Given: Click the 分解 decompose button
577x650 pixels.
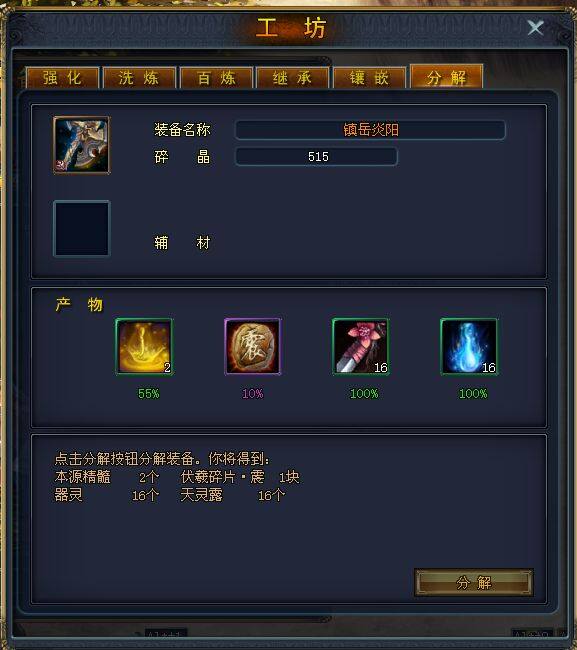Looking at the screenshot, I should [474, 582].
